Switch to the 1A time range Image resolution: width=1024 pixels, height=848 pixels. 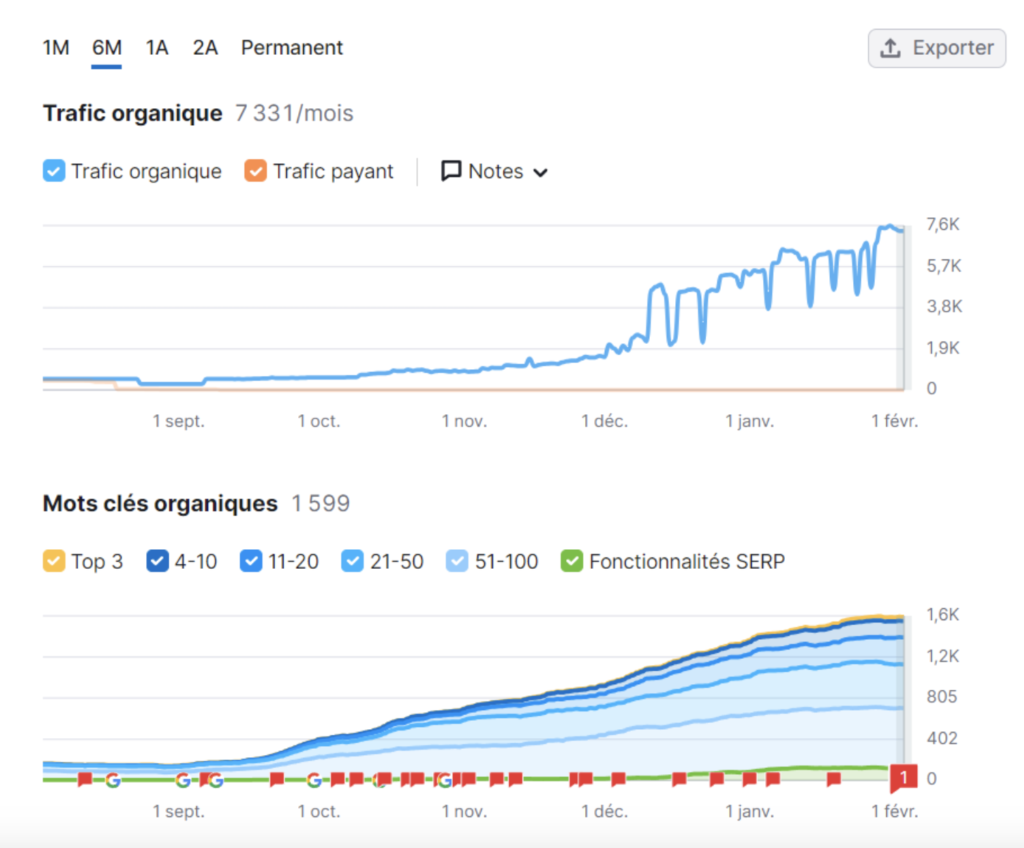(157, 48)
